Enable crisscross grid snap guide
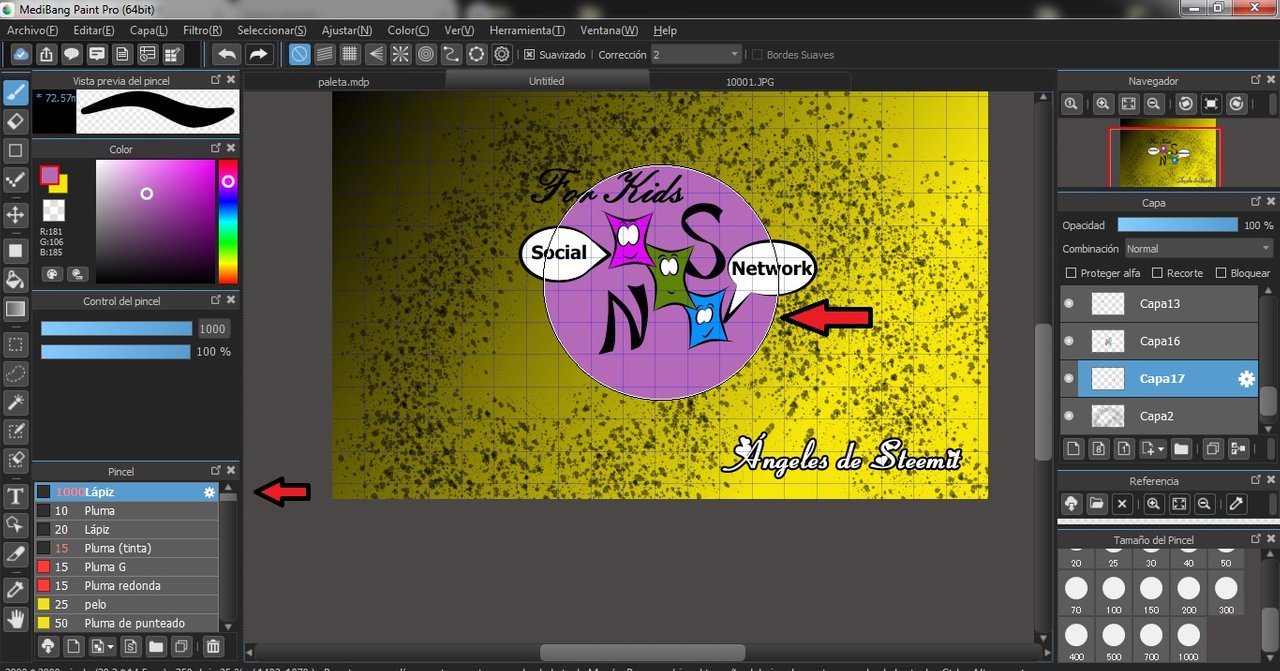 [350, 54]
